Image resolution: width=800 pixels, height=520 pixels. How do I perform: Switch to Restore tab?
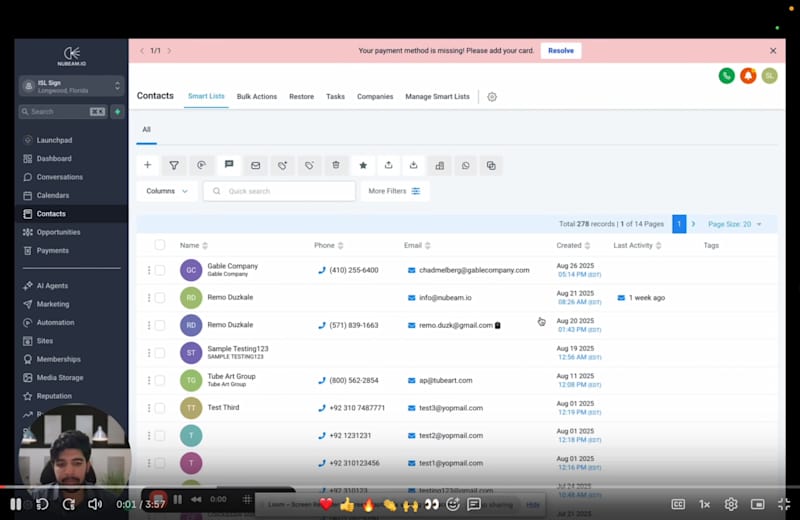(302, 96)
